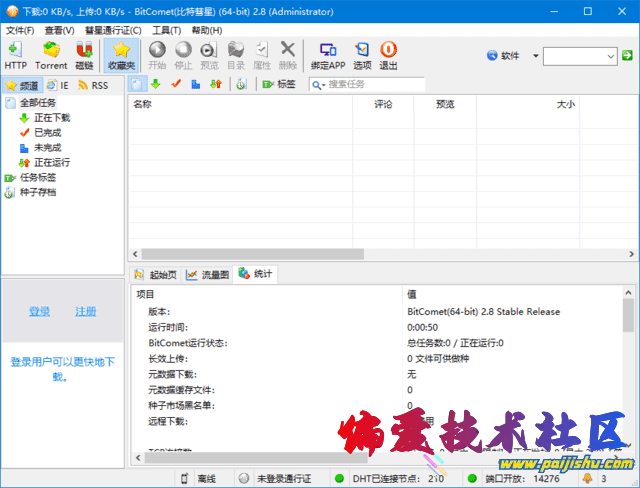Click the task list horizontal scrollbar thumb
640x488 pixels.
[253, 254]
